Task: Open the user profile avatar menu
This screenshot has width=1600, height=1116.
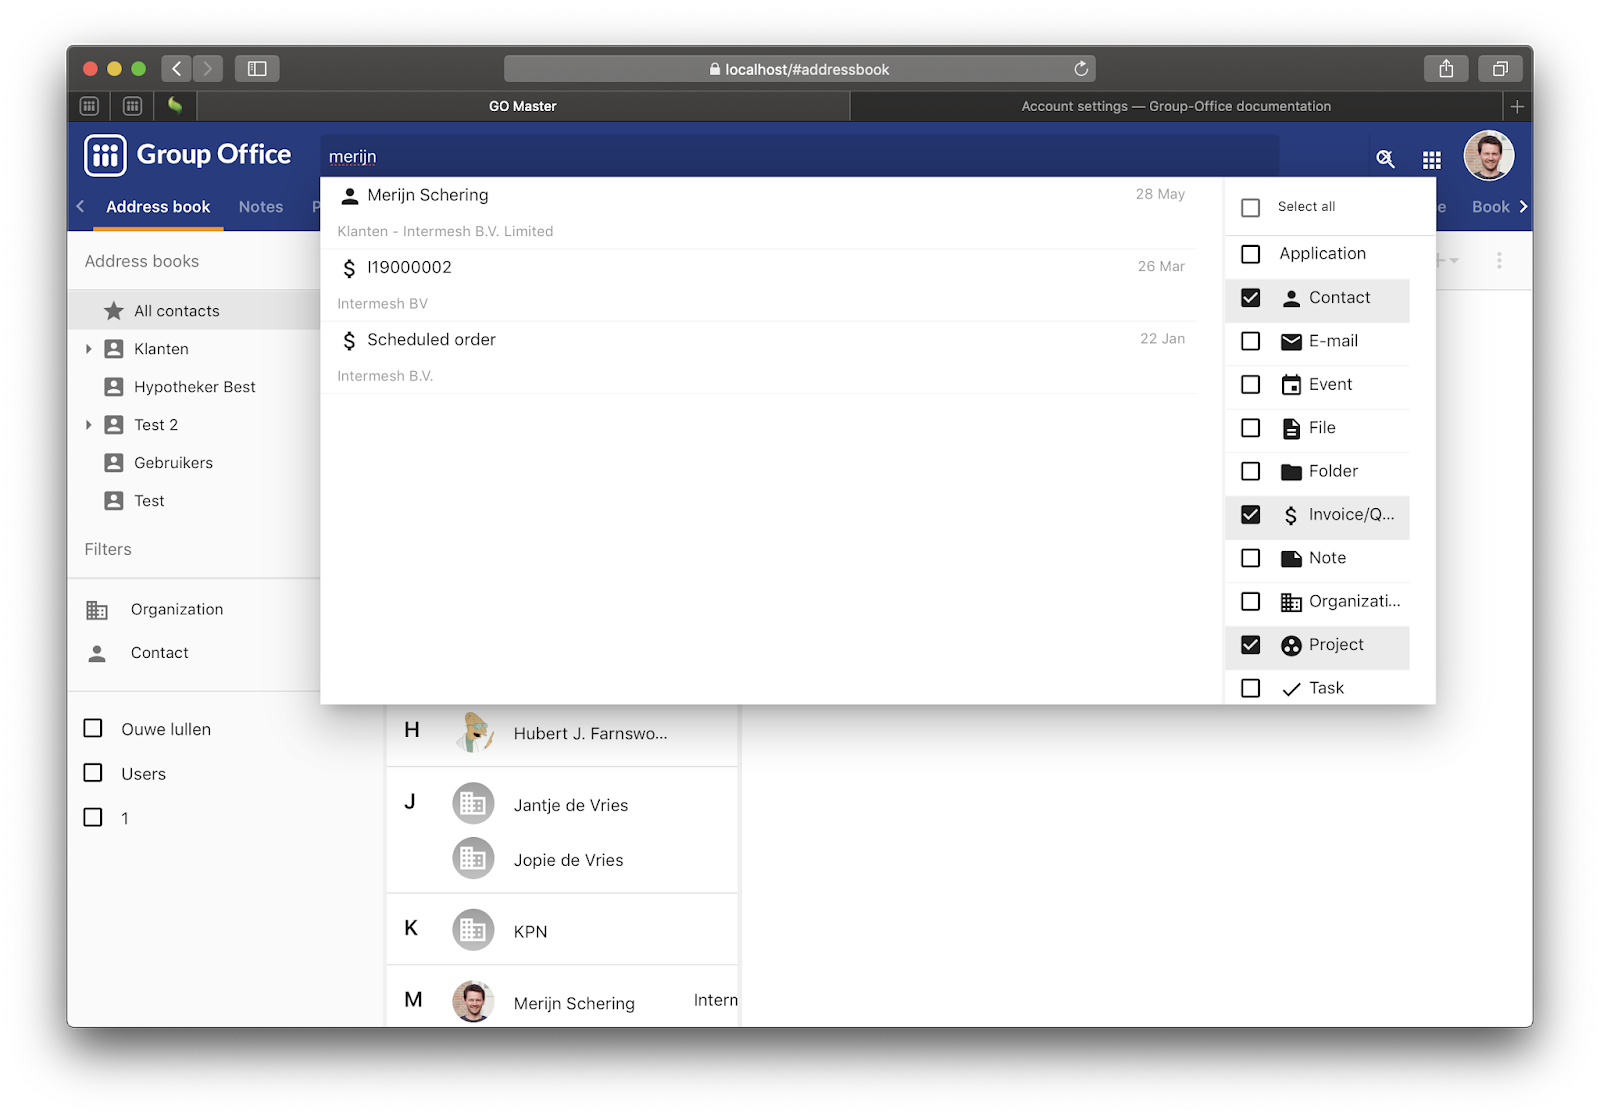Action: (1488, 157)
